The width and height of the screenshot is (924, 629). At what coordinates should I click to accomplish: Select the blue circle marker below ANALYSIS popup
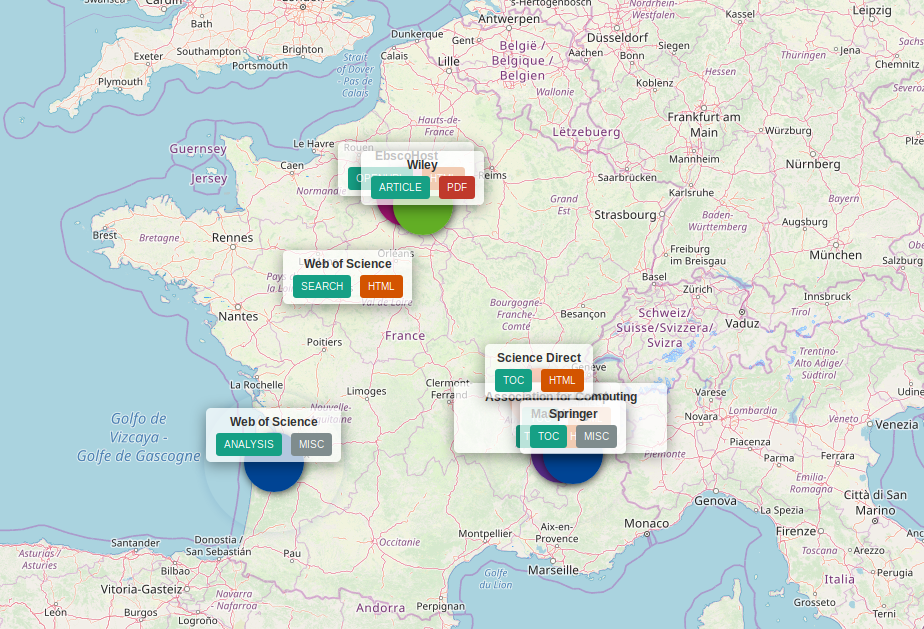coord(274,476)
